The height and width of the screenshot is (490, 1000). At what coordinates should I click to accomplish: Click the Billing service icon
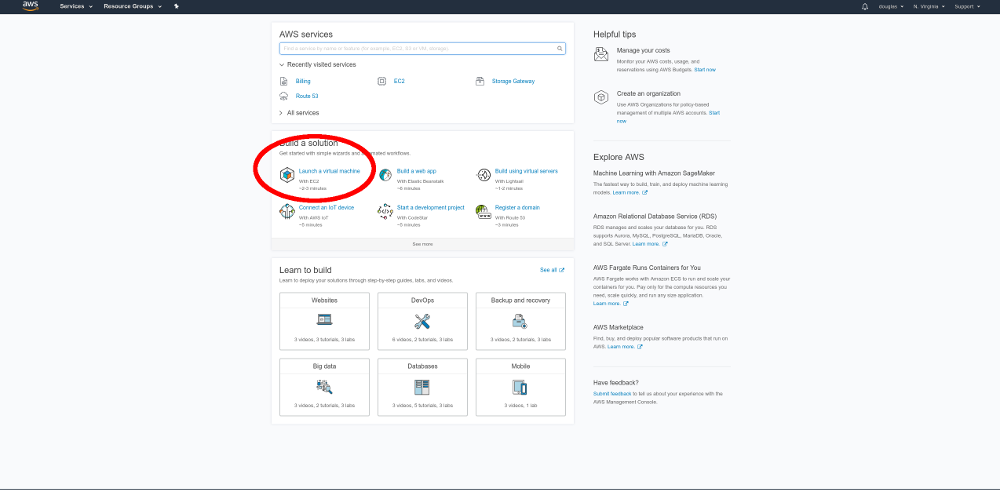click(284, 81)
